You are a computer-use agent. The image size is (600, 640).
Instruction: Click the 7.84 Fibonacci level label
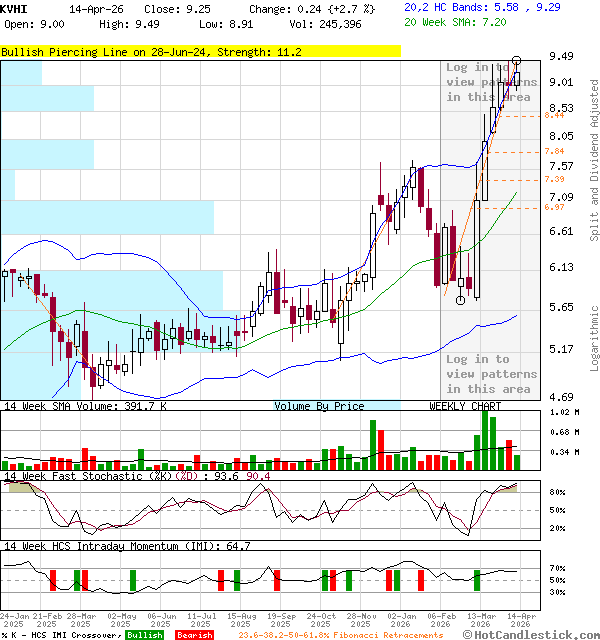555,151
